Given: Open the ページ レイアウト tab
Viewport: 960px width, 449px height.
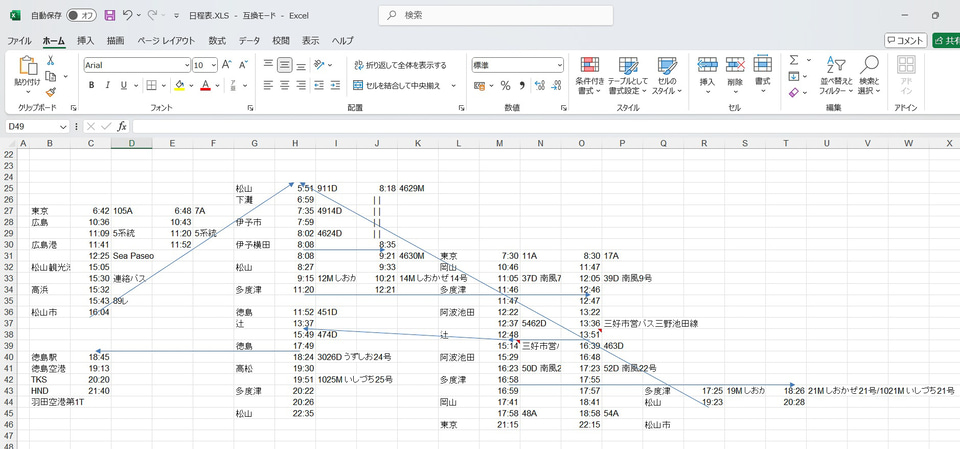Looking at the screenshot, I should [165, 40].
